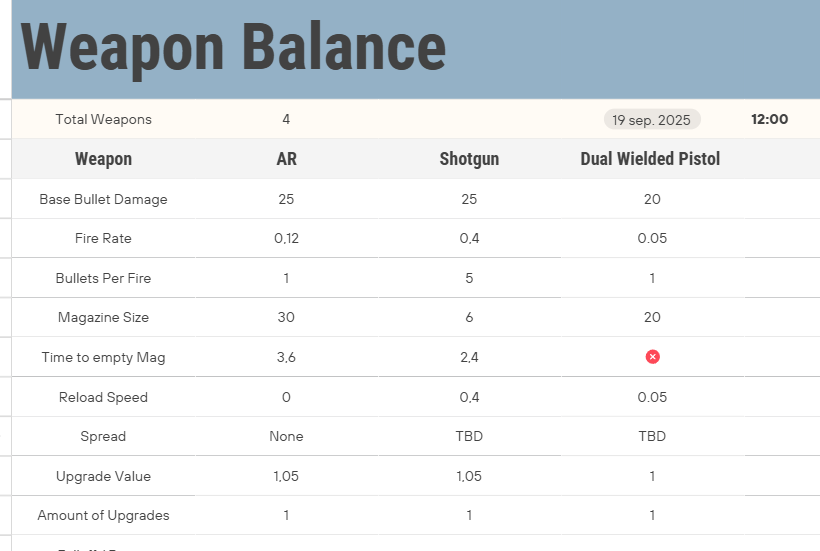Click the Amount of Upgrades row label
This screenshot has height=551, width=820.
(x=103, y=516)
